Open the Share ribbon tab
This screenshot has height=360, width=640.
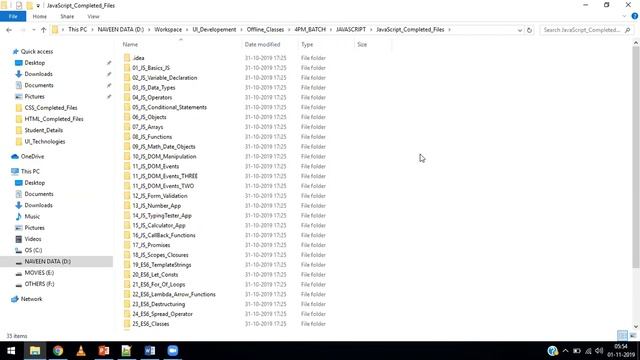(67, 16)
